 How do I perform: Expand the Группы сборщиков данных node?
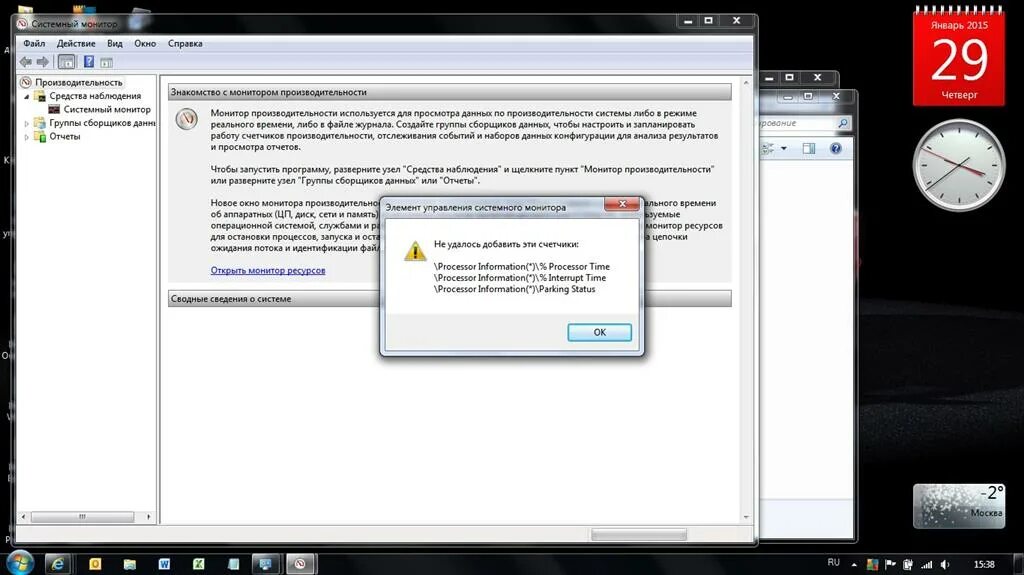click(x=27, y=123)
